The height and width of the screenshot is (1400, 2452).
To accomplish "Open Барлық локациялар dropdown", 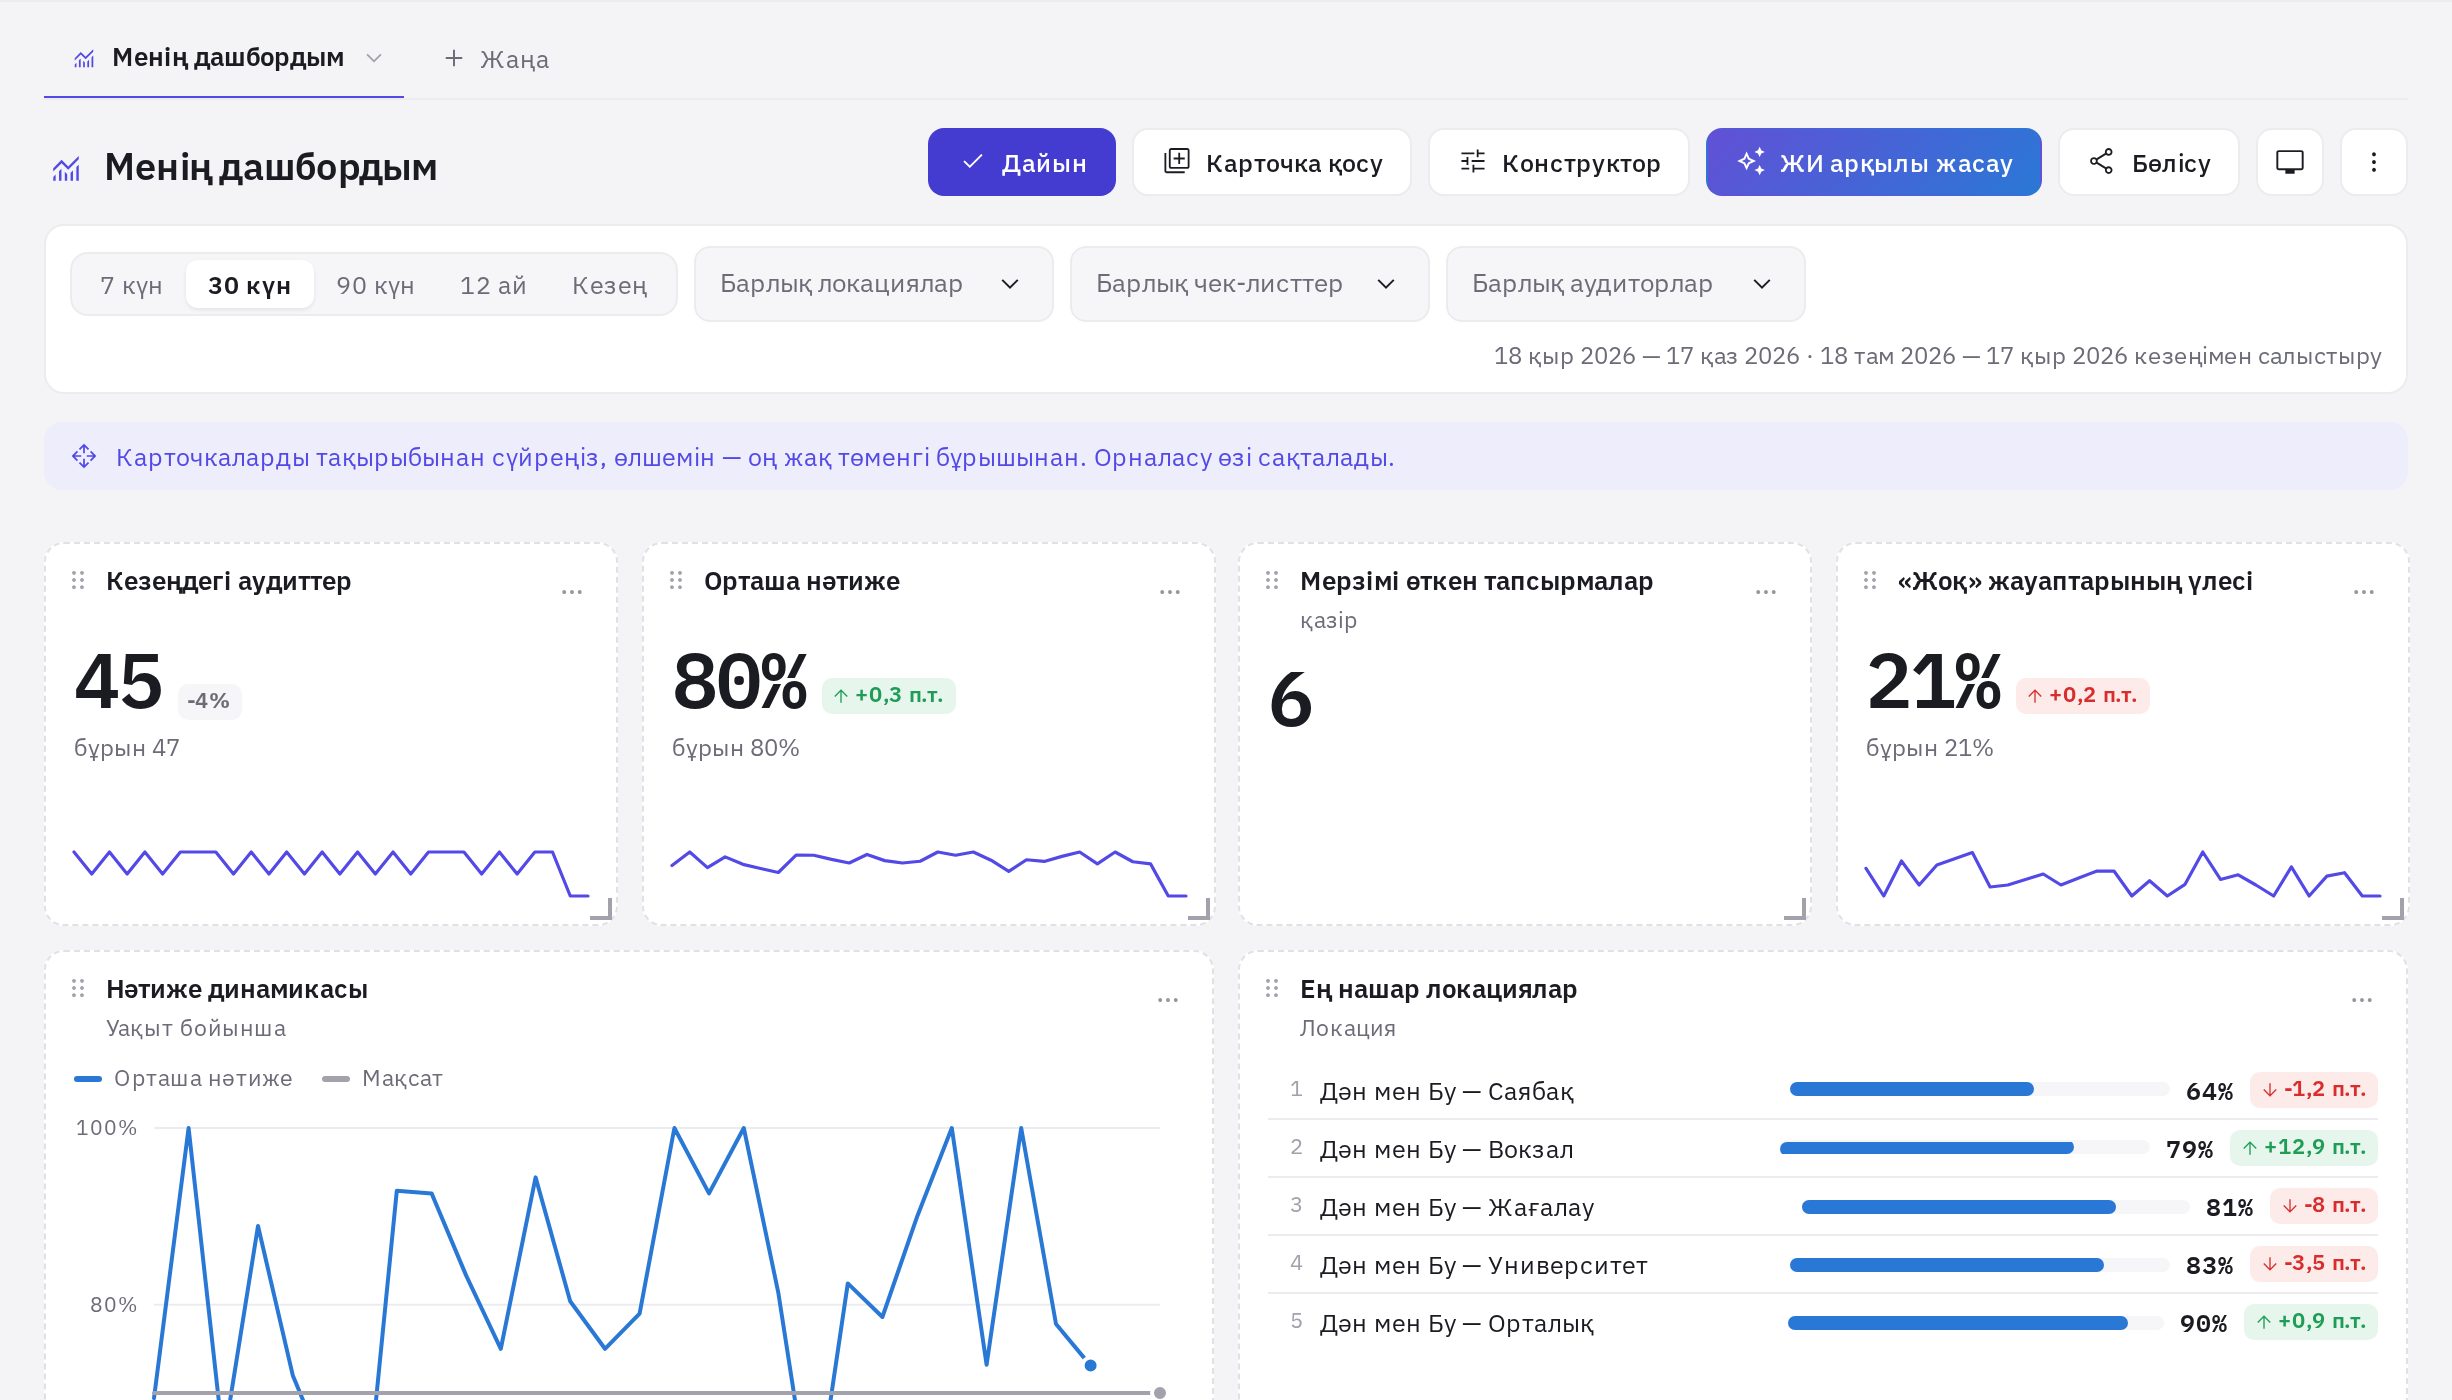I will click(x=873, y=284).
